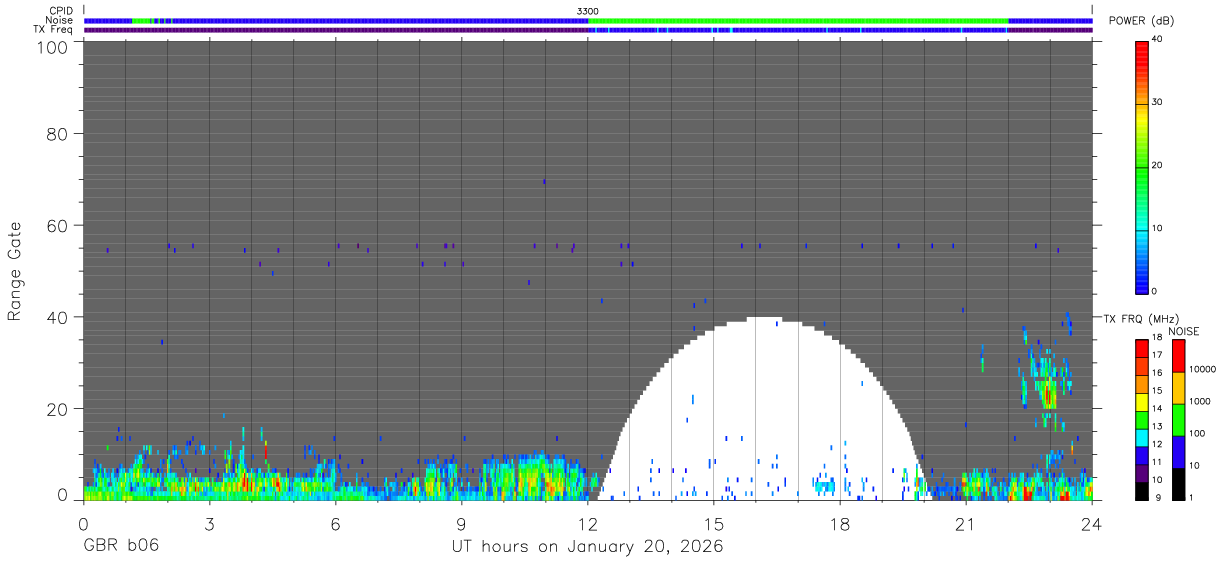Screen dimensions: 1228x567
Task: Click the '10000' tick in NOISE legend
Action: click(x=1203, y=369)
